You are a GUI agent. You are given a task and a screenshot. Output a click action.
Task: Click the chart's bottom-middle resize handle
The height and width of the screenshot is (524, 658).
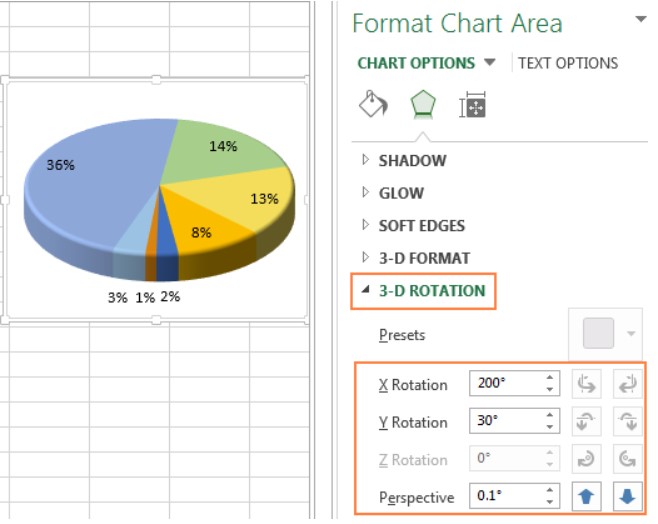[x=156, y=320]
